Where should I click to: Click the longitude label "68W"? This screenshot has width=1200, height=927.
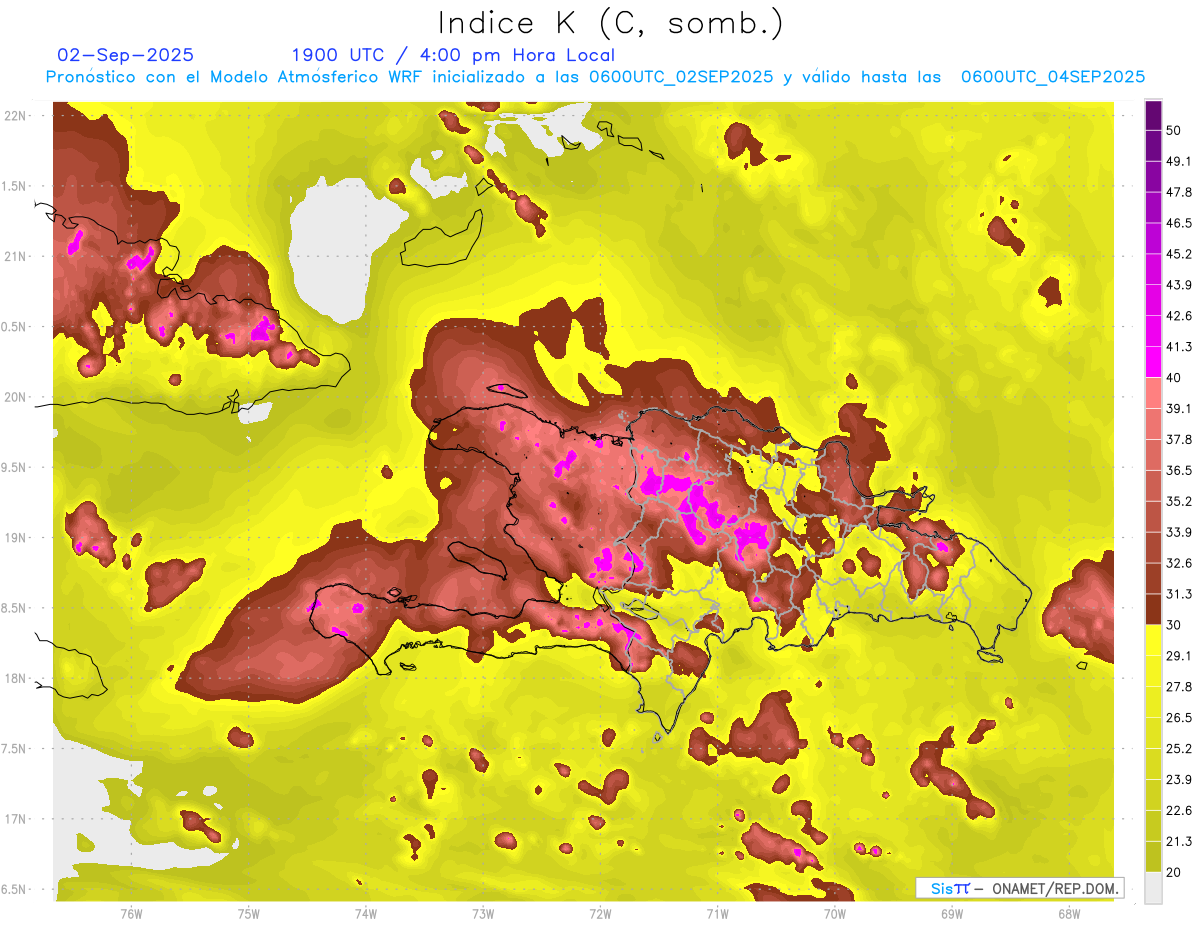click(x=1069, y=913)
